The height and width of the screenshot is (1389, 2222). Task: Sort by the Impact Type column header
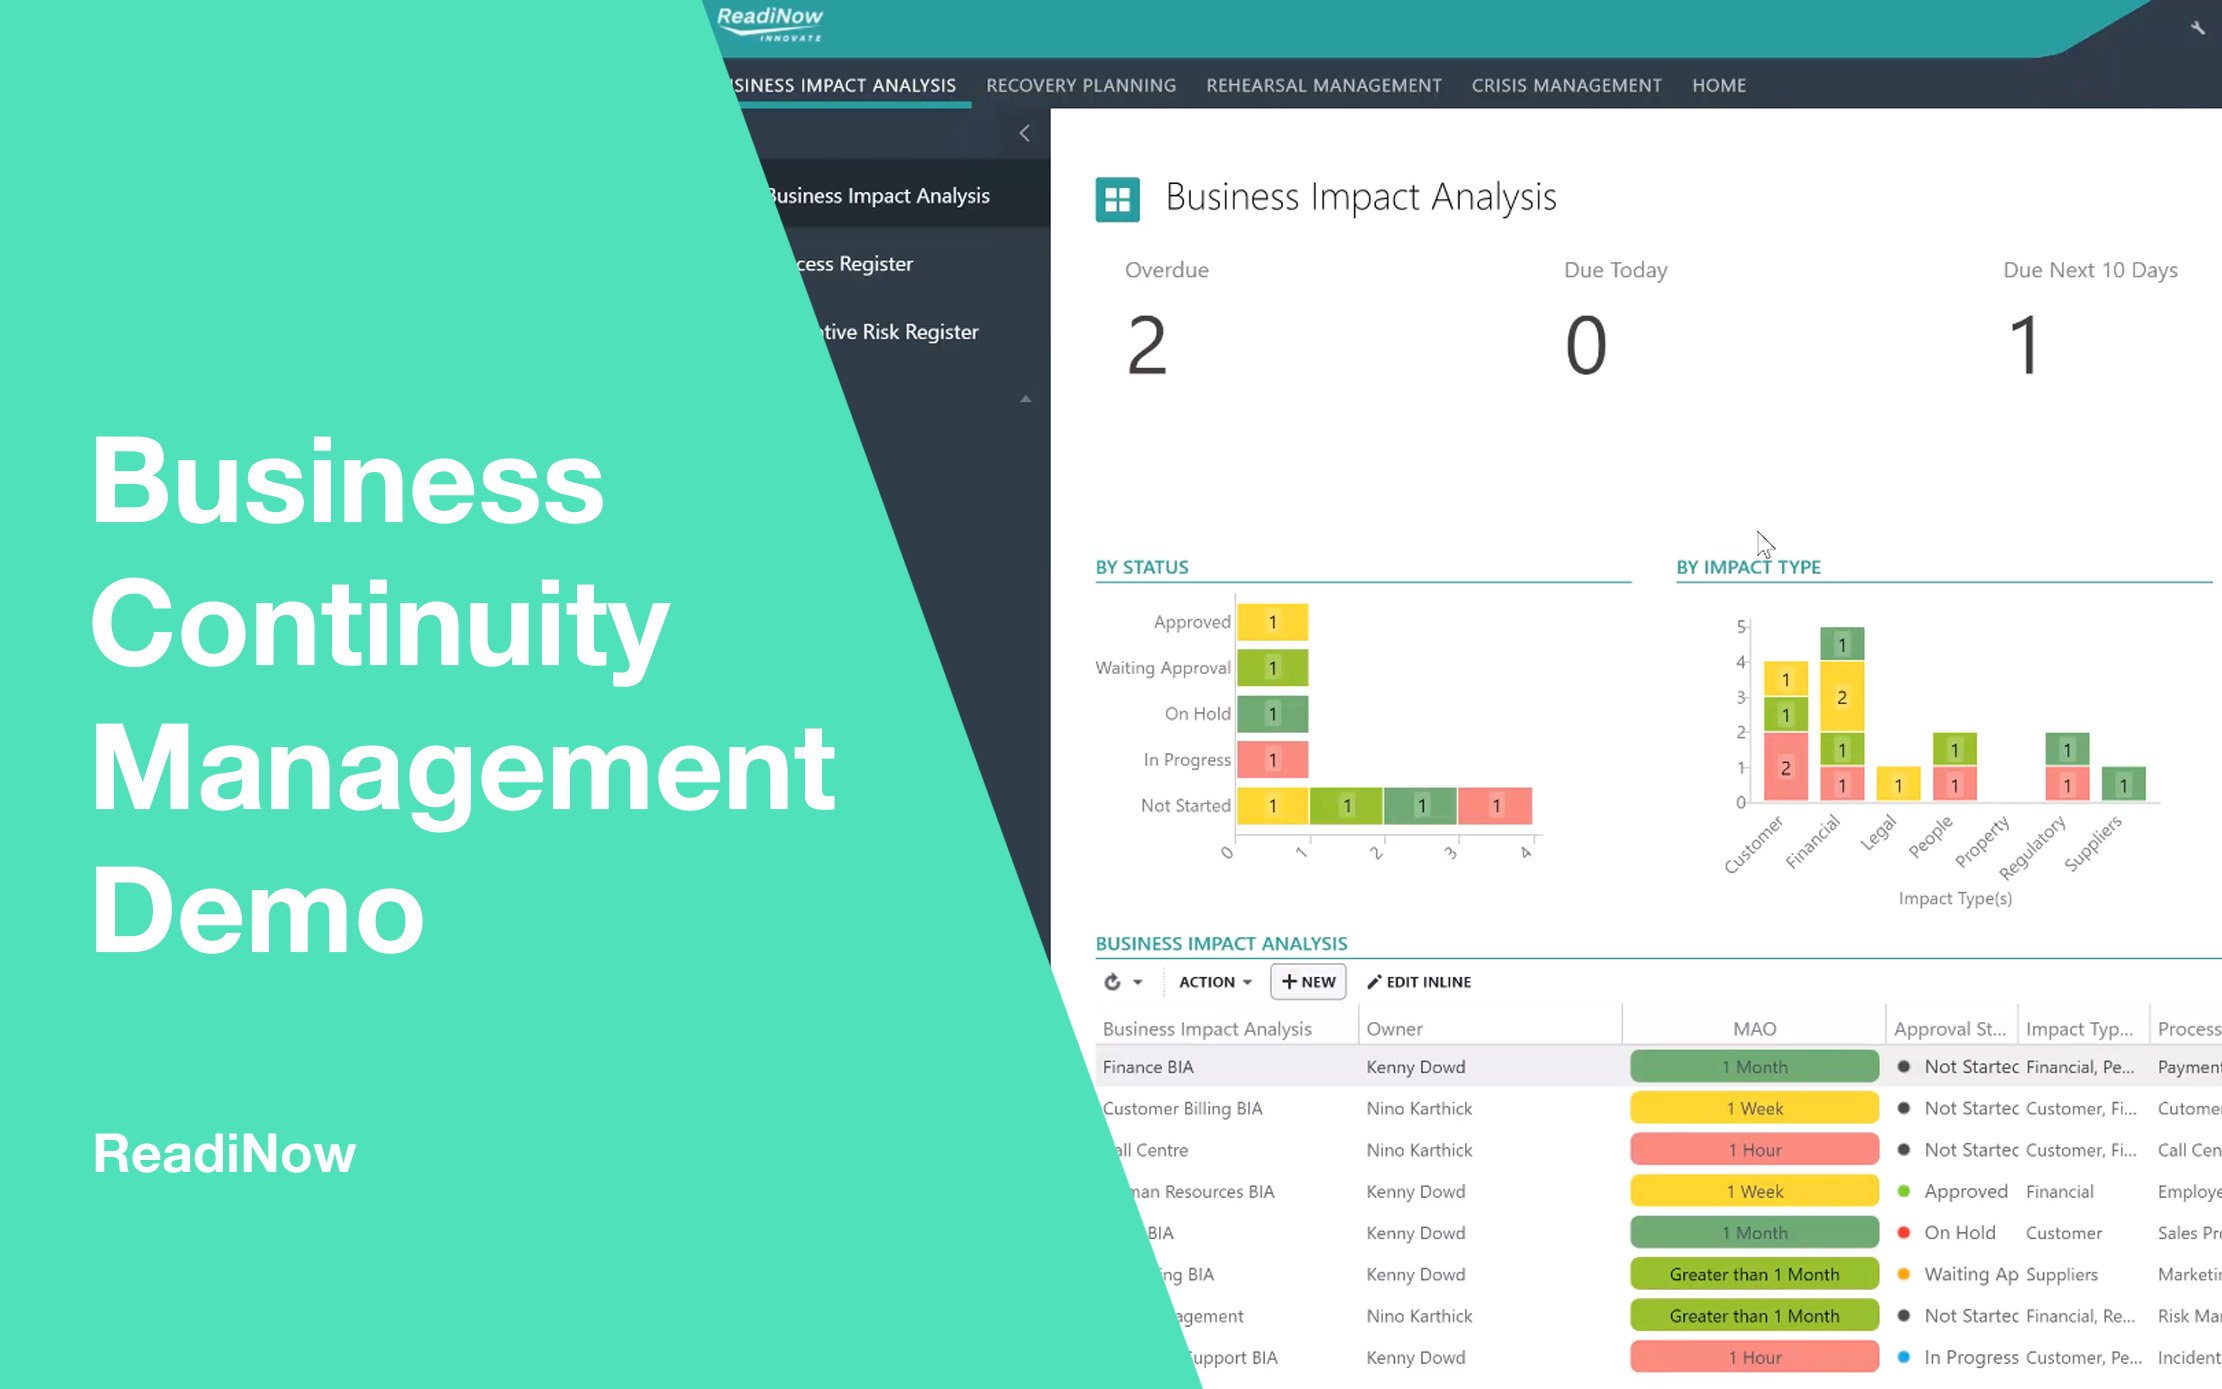point(2079,1029)
